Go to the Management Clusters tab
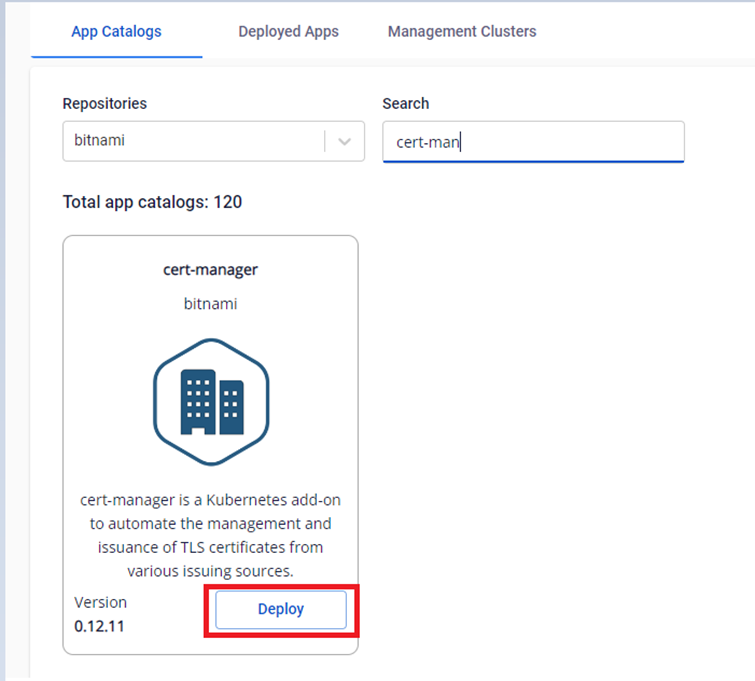 click(462, 32)
